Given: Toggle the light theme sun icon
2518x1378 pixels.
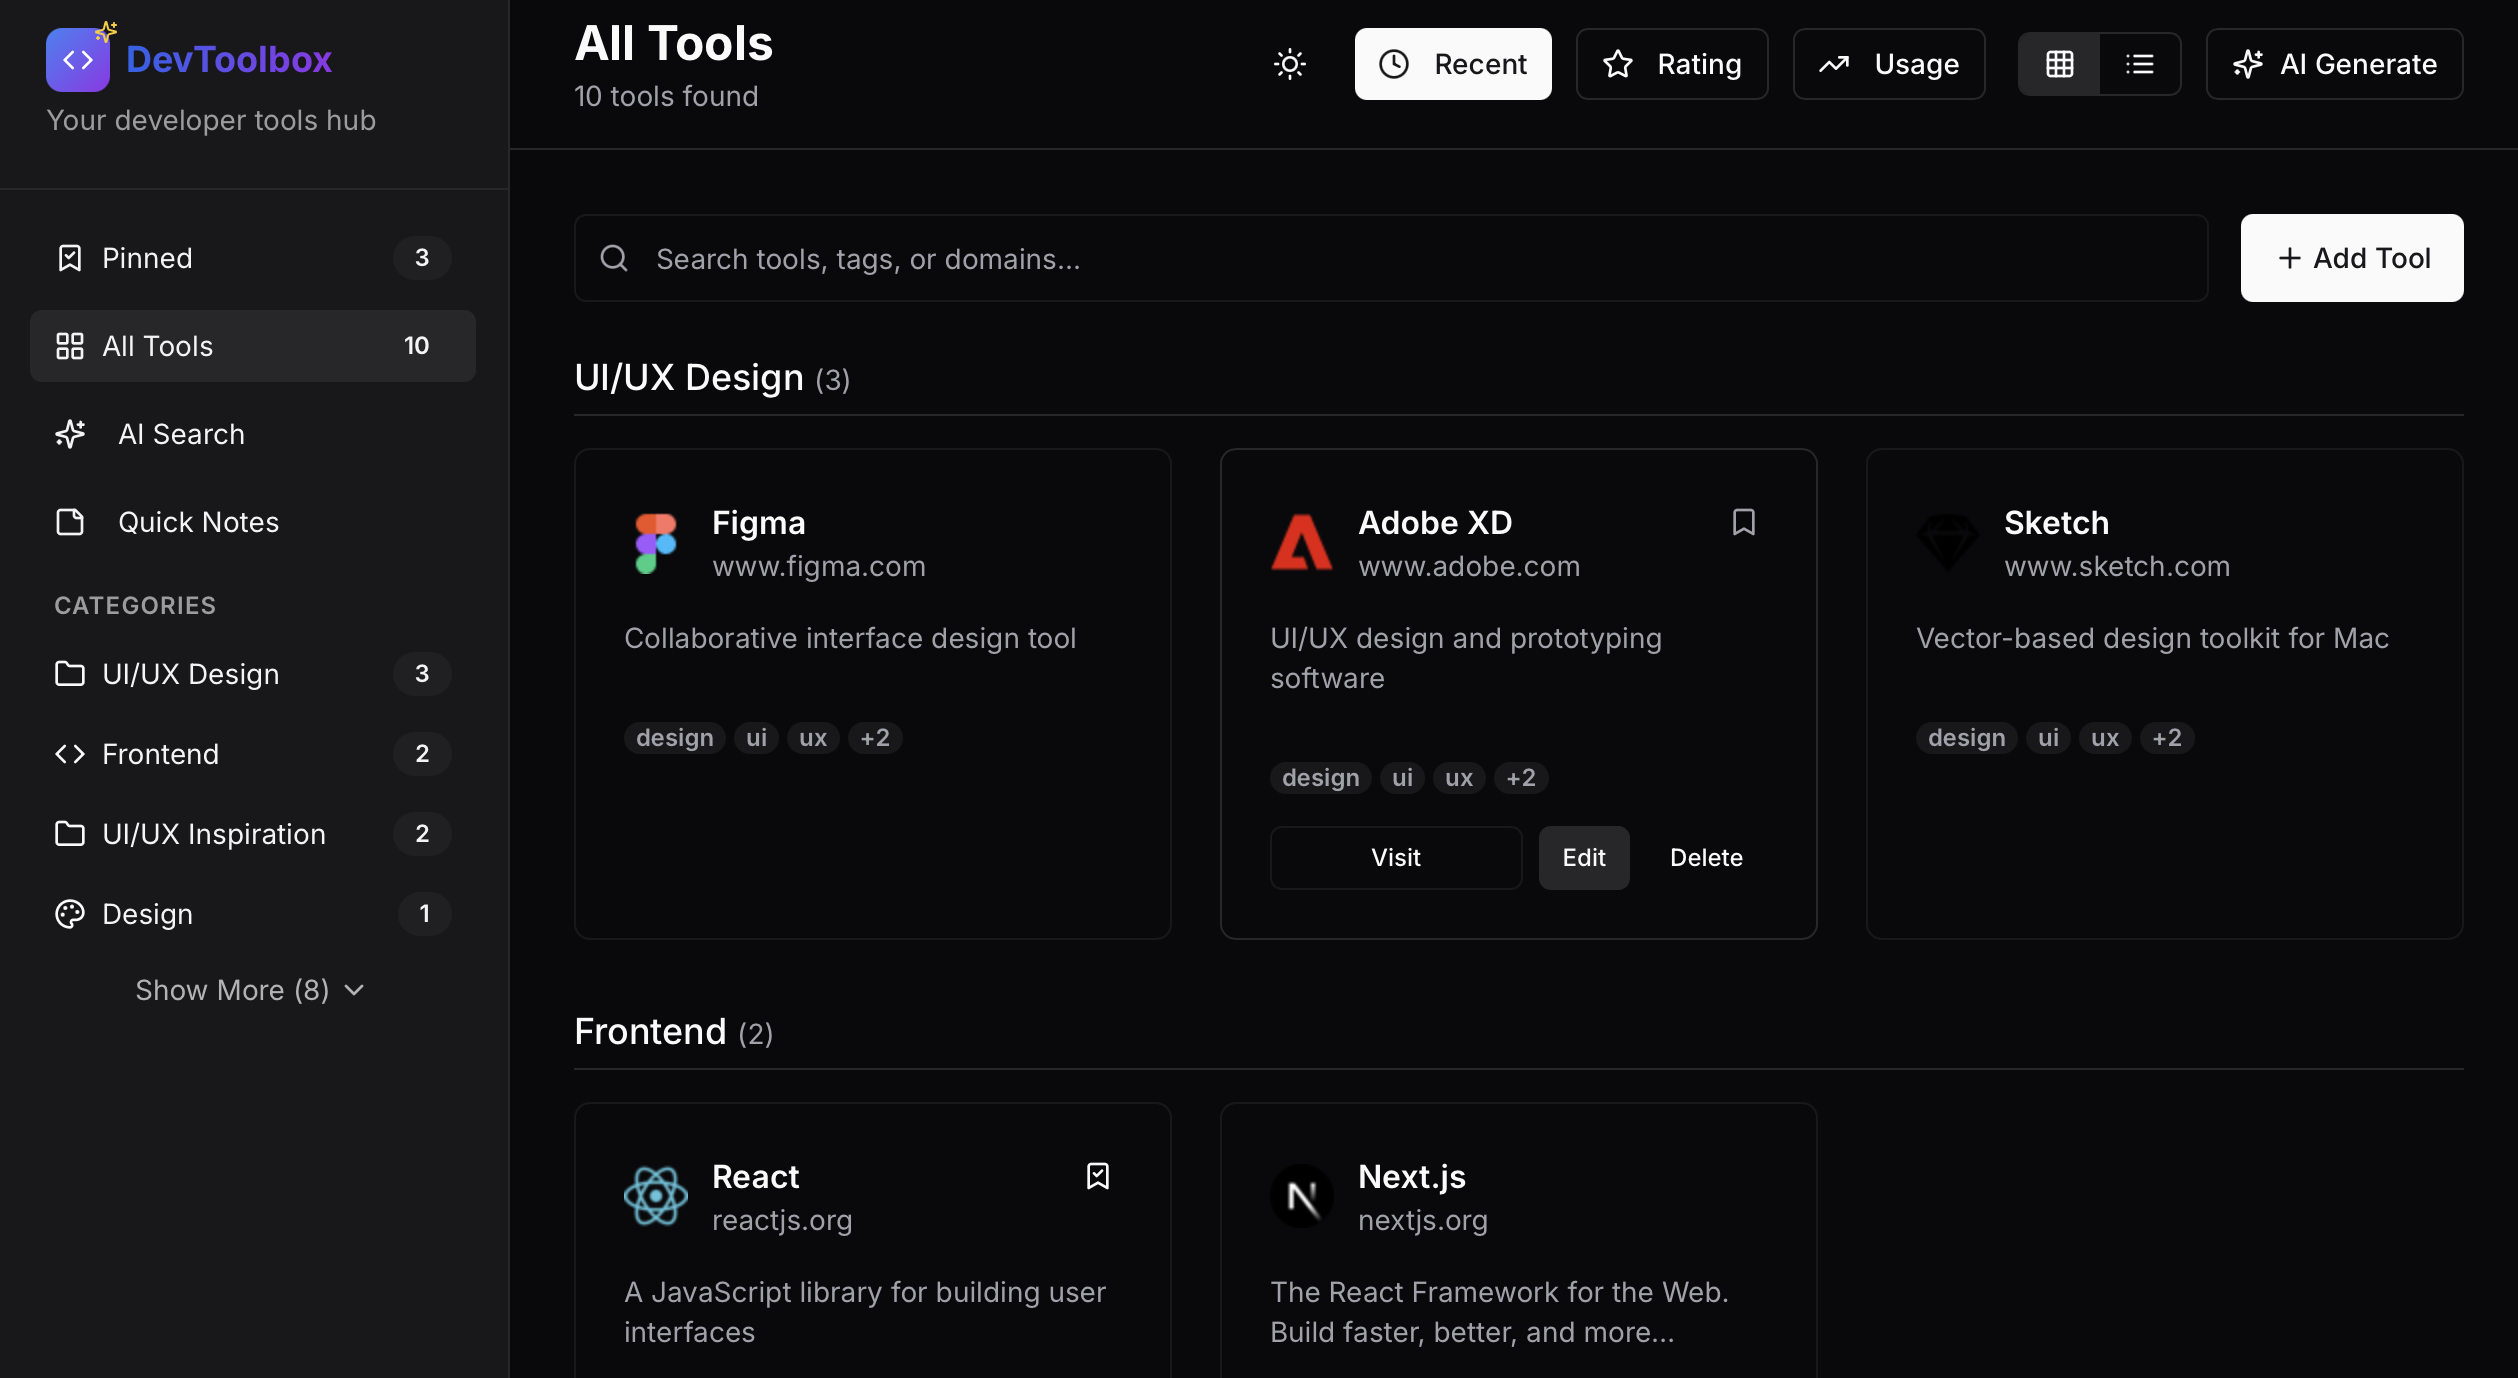Looking at the screenshot, I should coord(1290,64).
